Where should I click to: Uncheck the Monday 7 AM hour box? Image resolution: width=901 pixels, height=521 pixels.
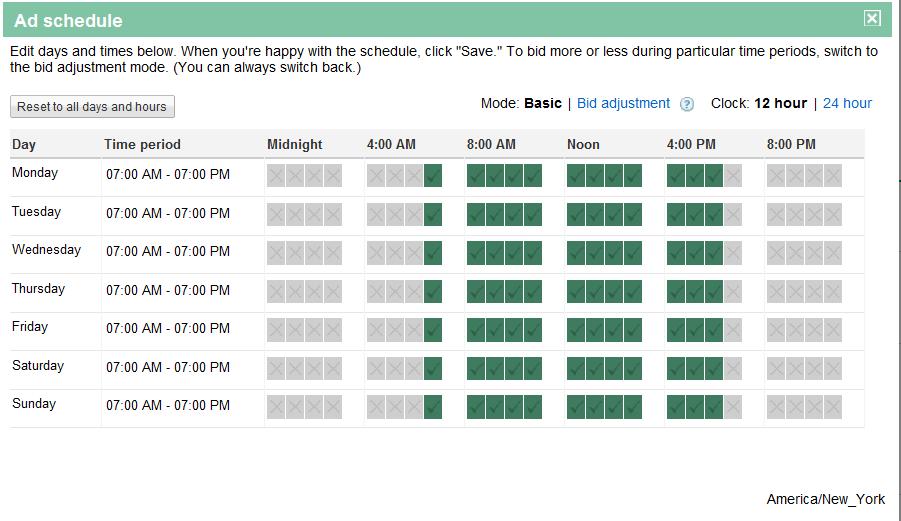433,175
